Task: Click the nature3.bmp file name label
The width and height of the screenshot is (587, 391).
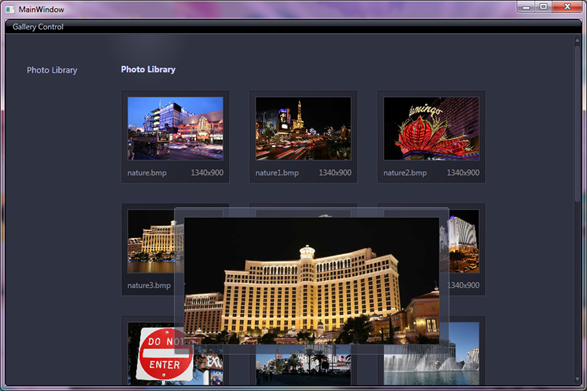Action: (149, 286)
